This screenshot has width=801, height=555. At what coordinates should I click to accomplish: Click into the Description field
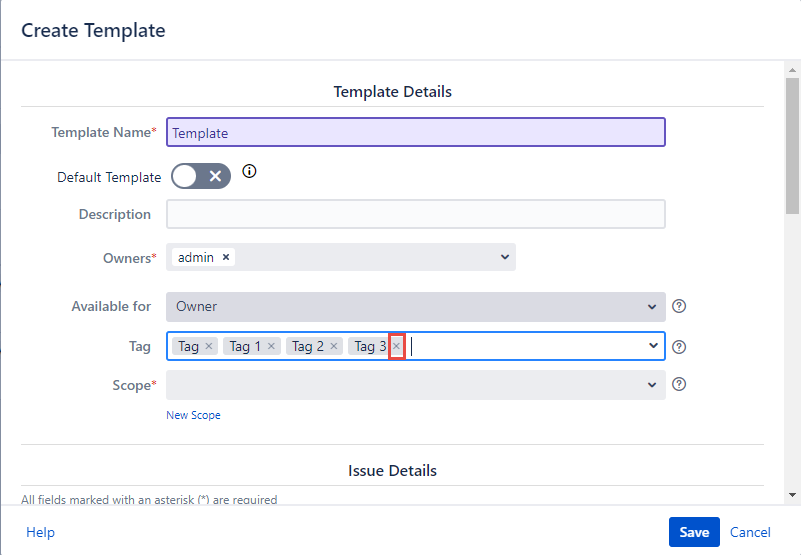415,214
